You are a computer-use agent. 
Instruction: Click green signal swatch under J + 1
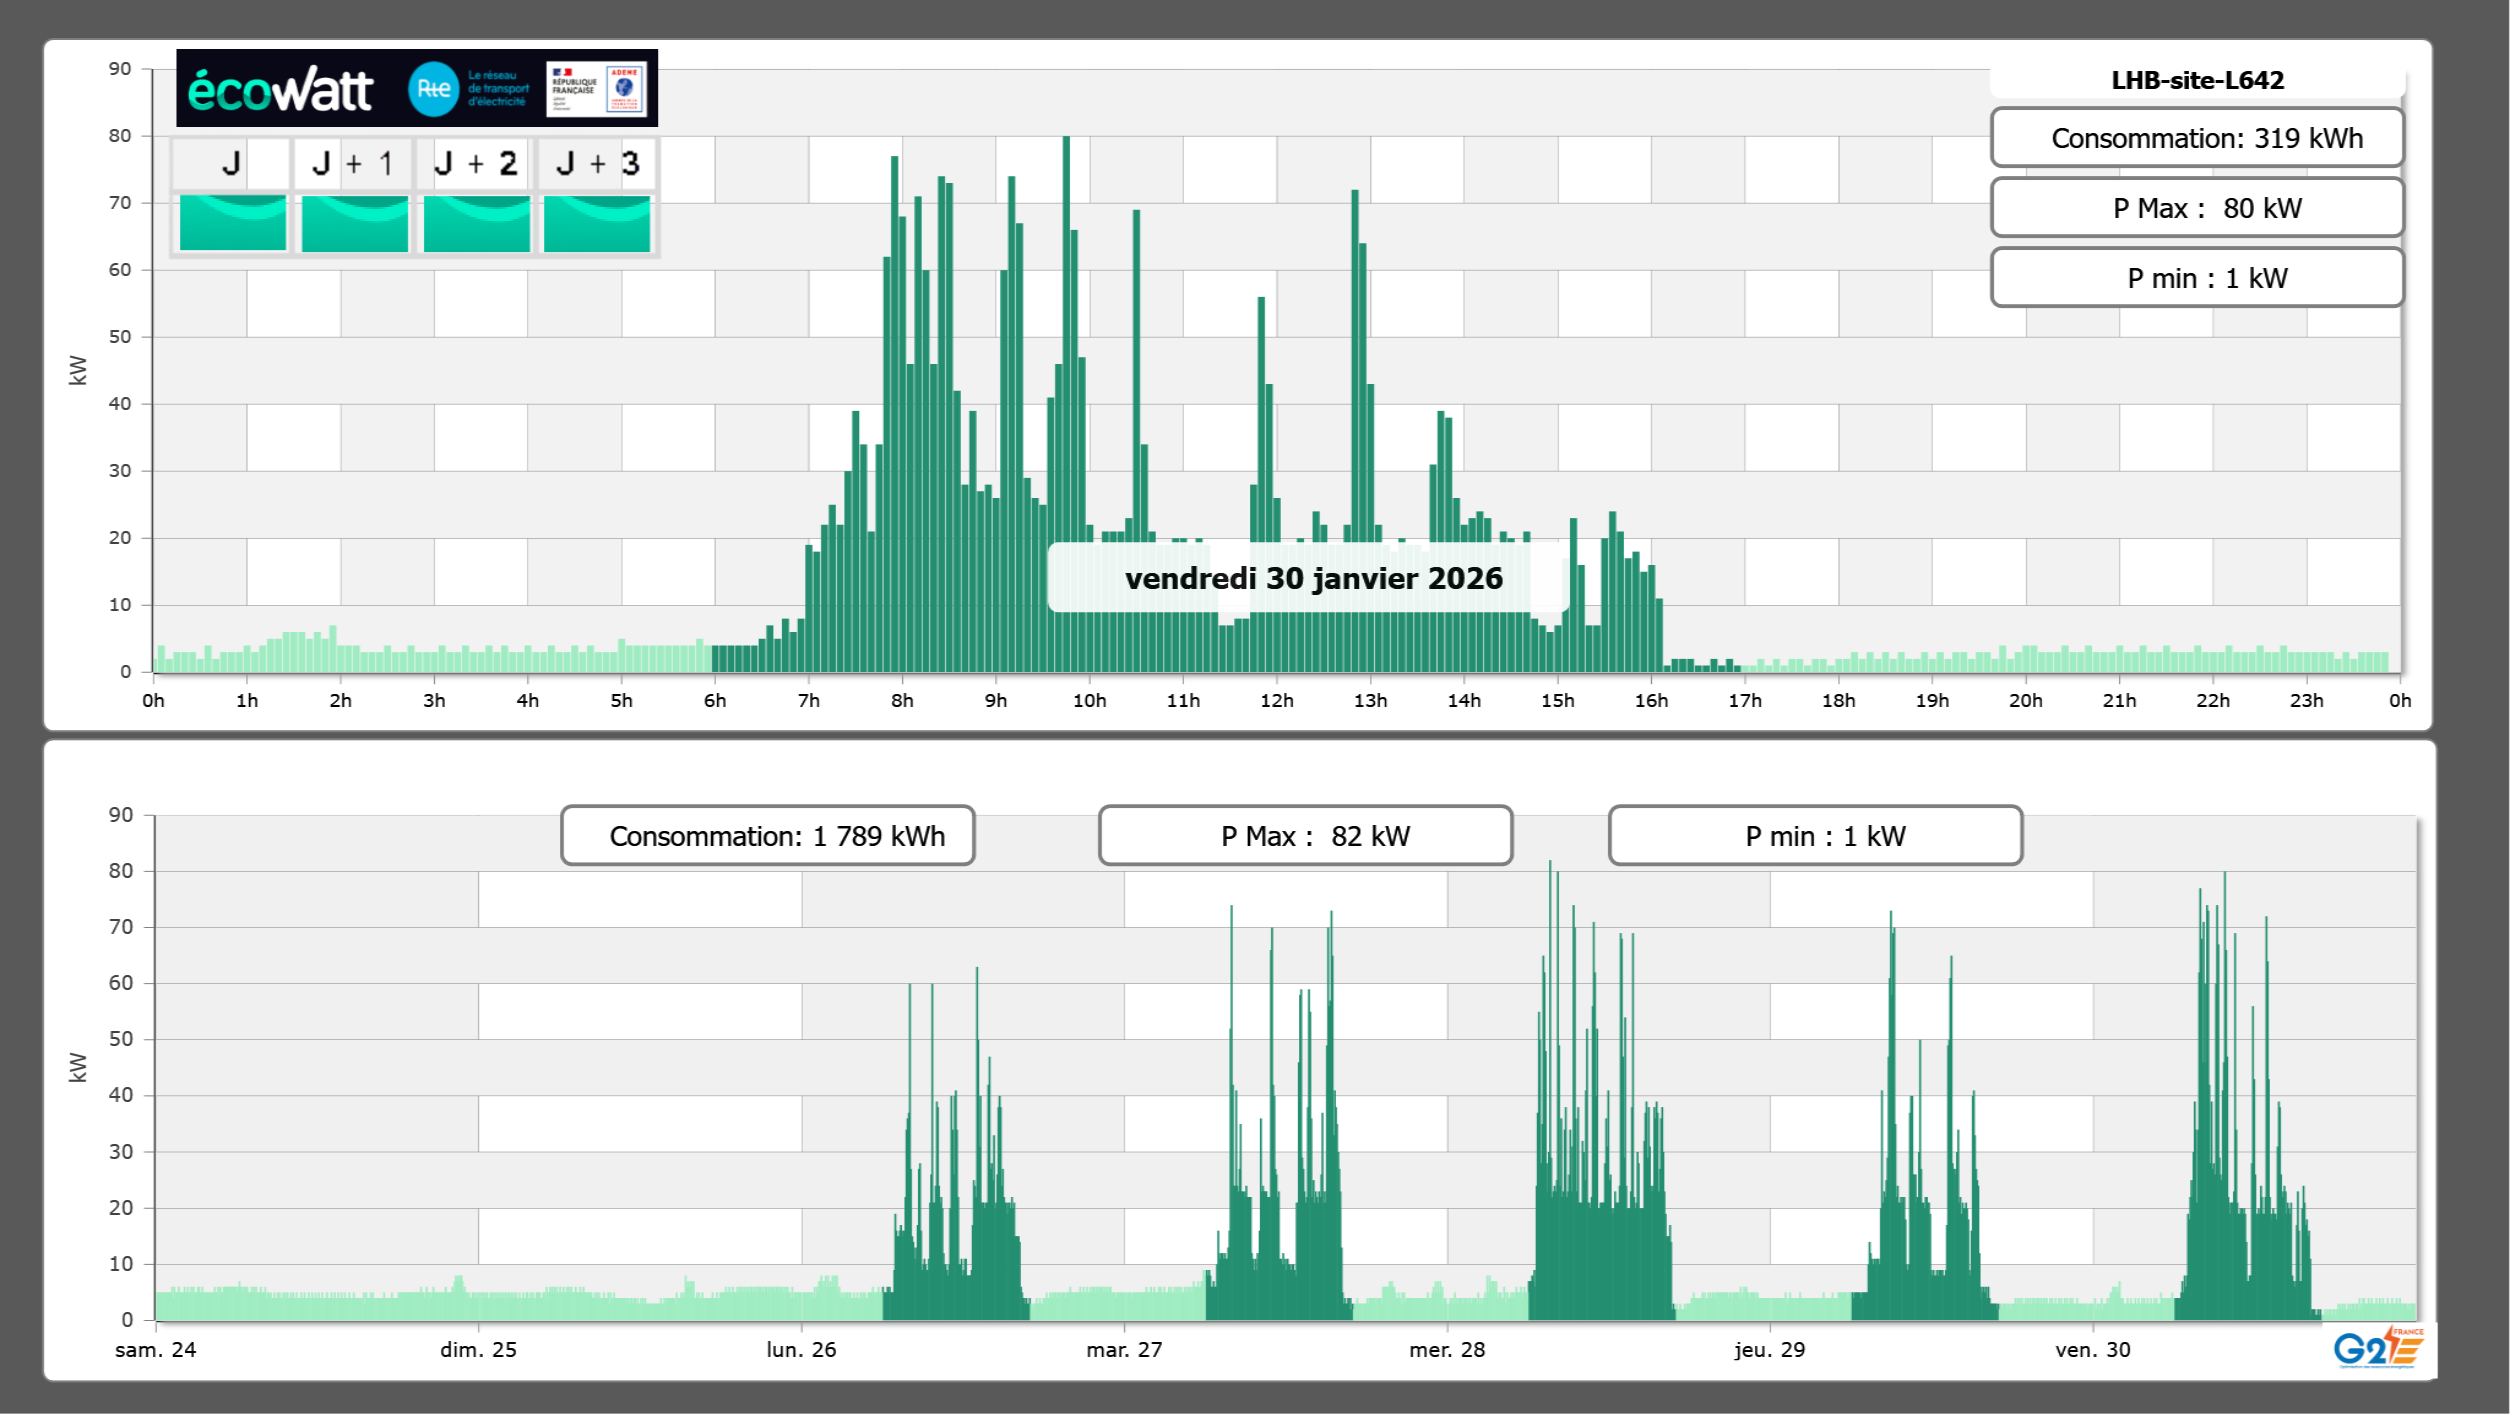354,223
